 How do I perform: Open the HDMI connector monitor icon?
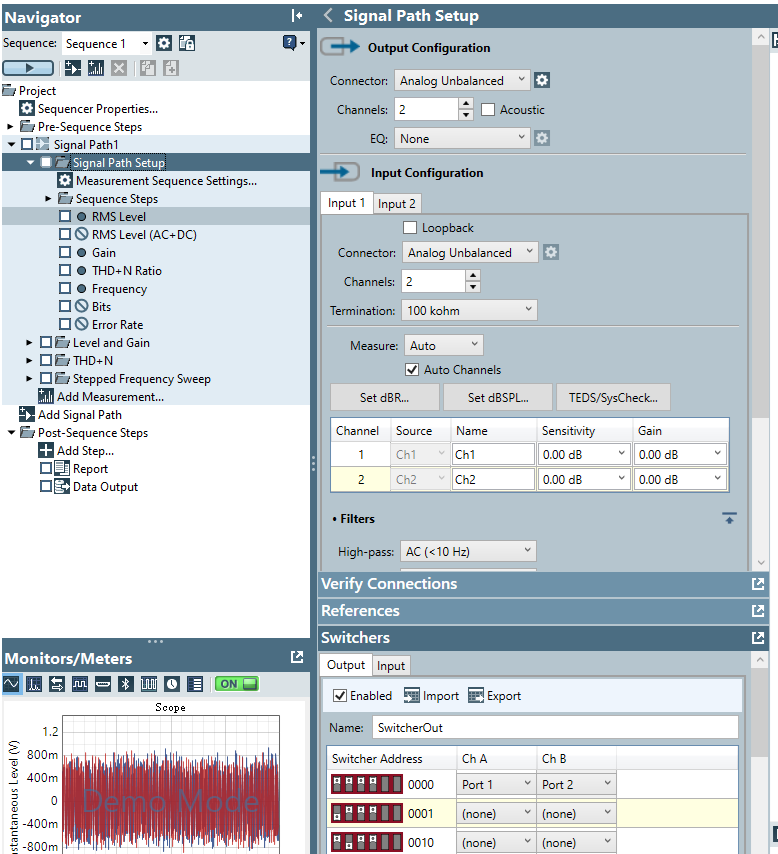(x=103, y=684)
